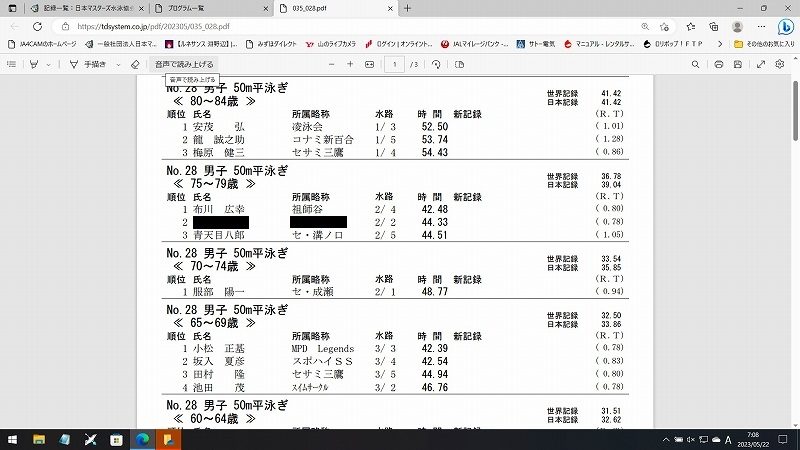This screenshot has width=800, height=450.
Task: Save the PDF with the disk icon
Action: tap(736, 64)
